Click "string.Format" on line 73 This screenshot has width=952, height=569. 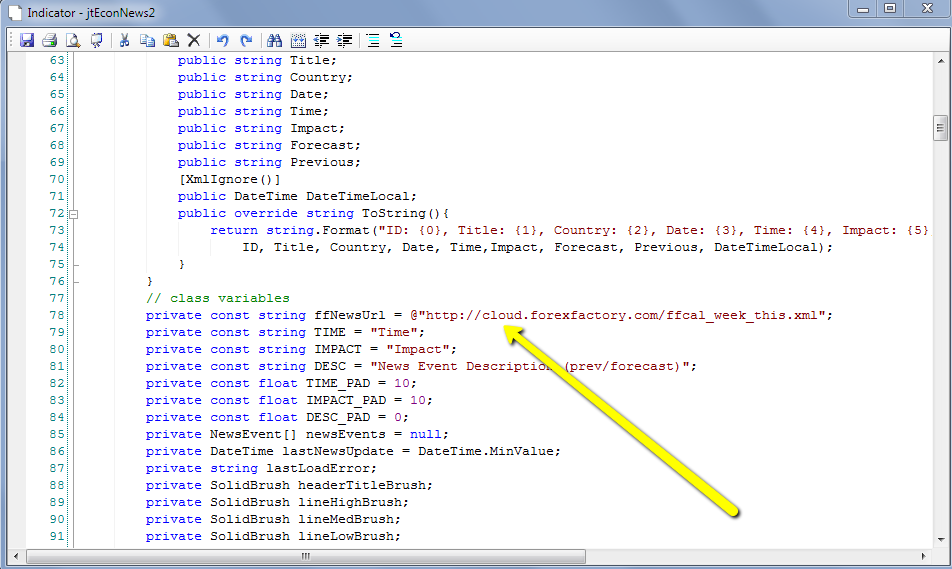(318, 230)
